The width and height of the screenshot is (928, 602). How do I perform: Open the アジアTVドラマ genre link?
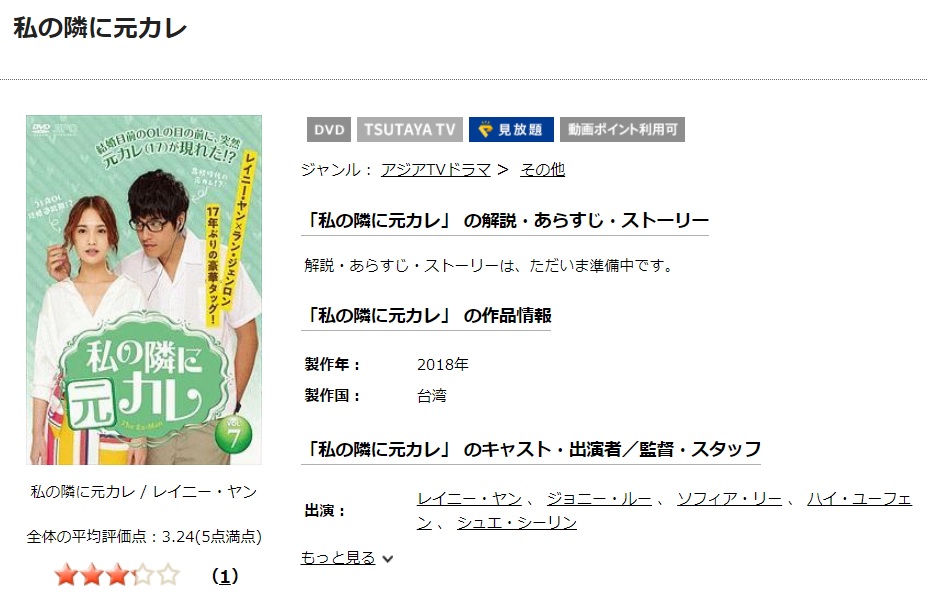click(x=436, y=170)
